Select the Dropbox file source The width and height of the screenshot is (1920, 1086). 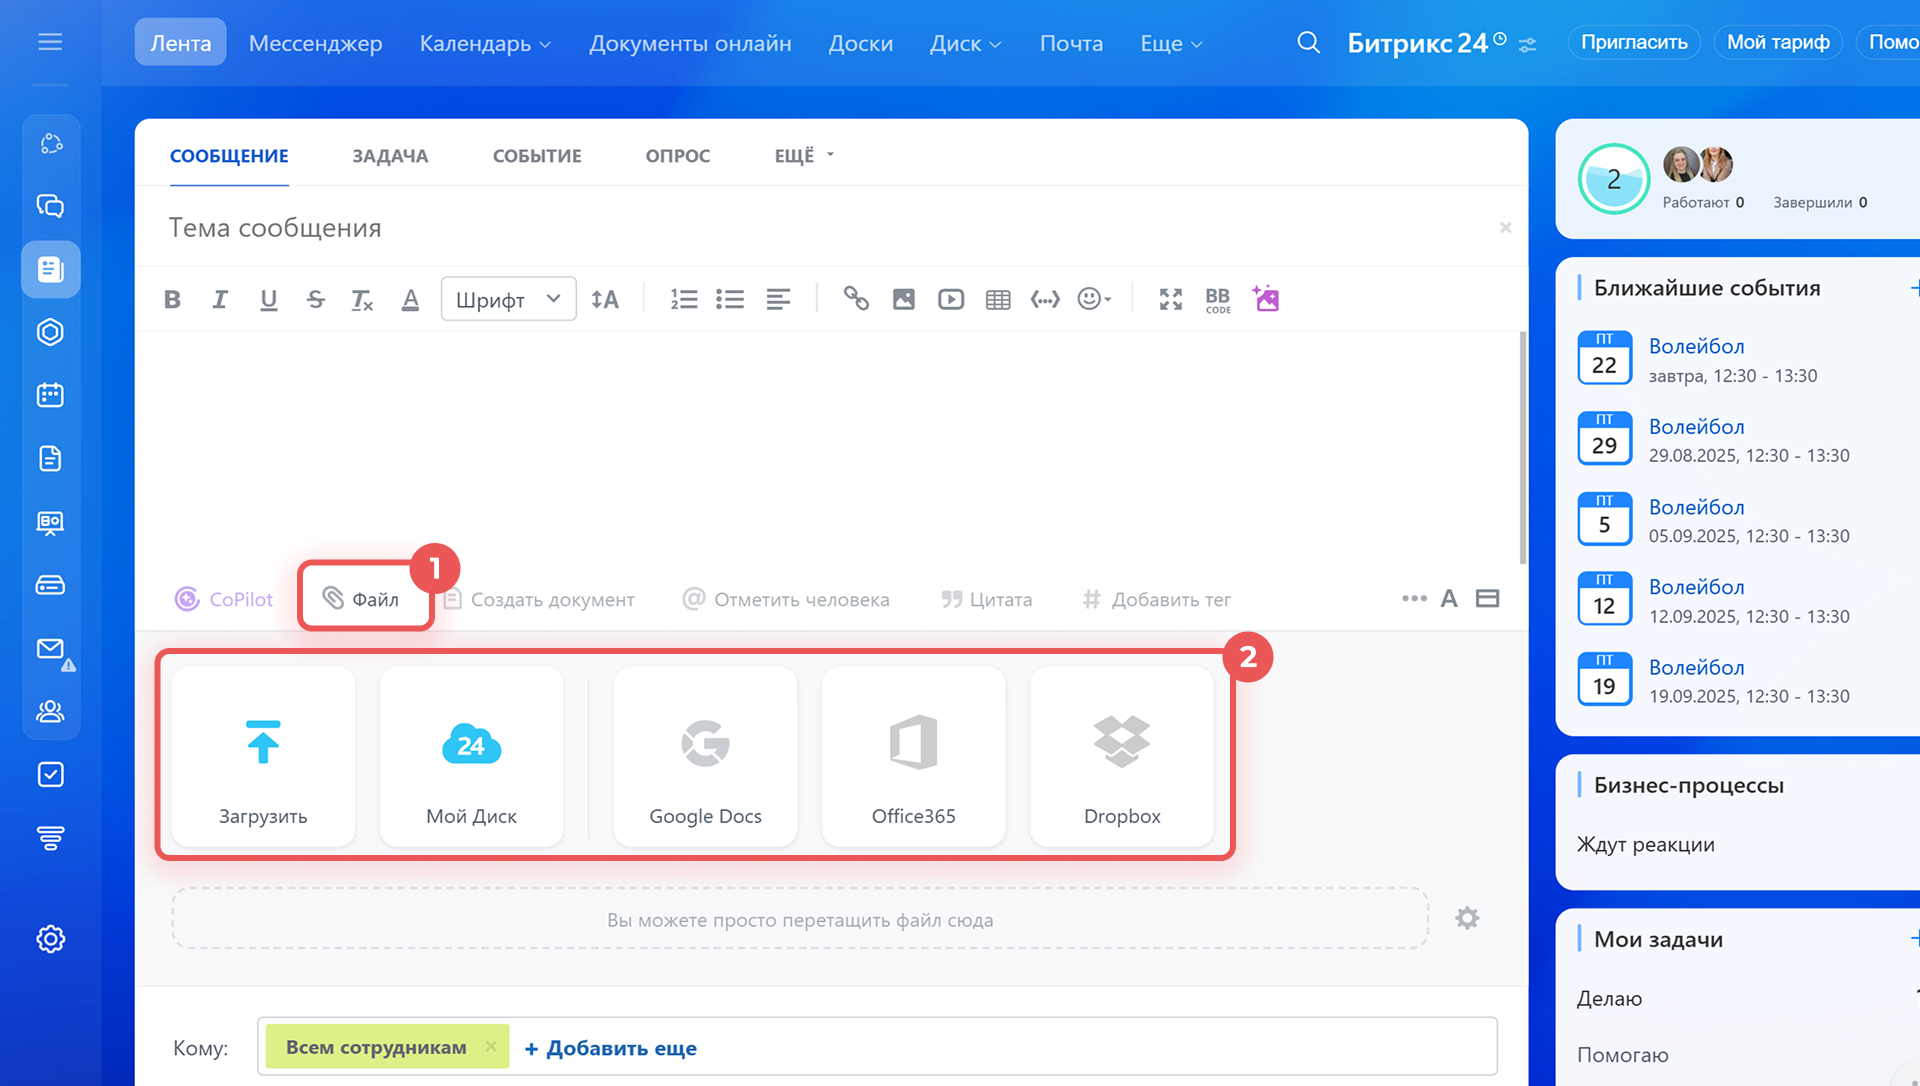[1122, 757]
